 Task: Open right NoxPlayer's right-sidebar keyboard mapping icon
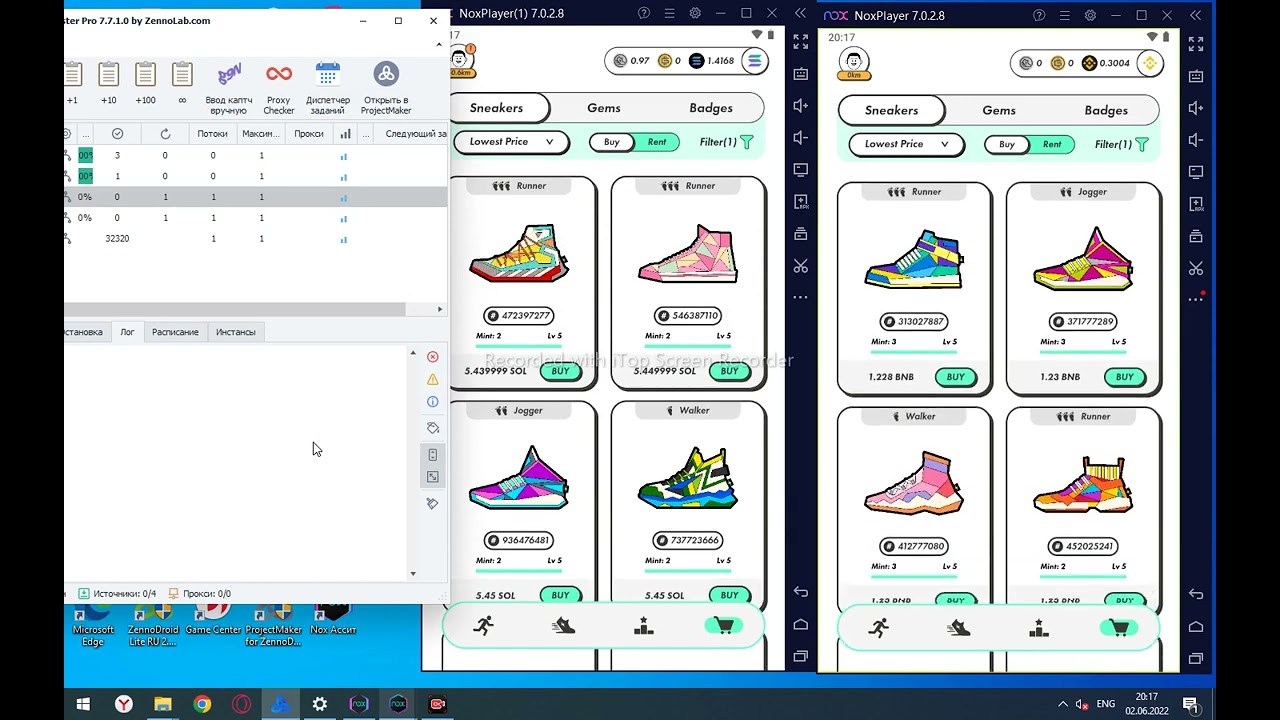point(1196,75)
